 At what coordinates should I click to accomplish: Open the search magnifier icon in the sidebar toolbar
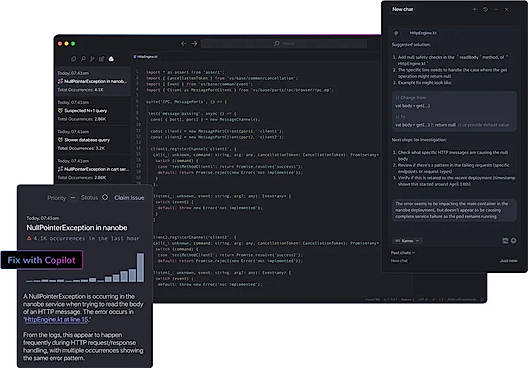[83, 59]
